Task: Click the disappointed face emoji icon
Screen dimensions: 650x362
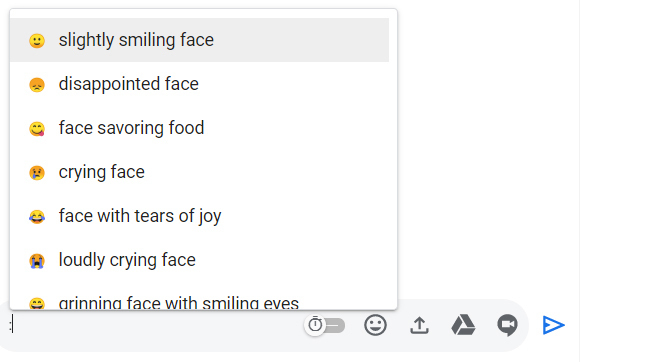Action: [x=37, y=85]
